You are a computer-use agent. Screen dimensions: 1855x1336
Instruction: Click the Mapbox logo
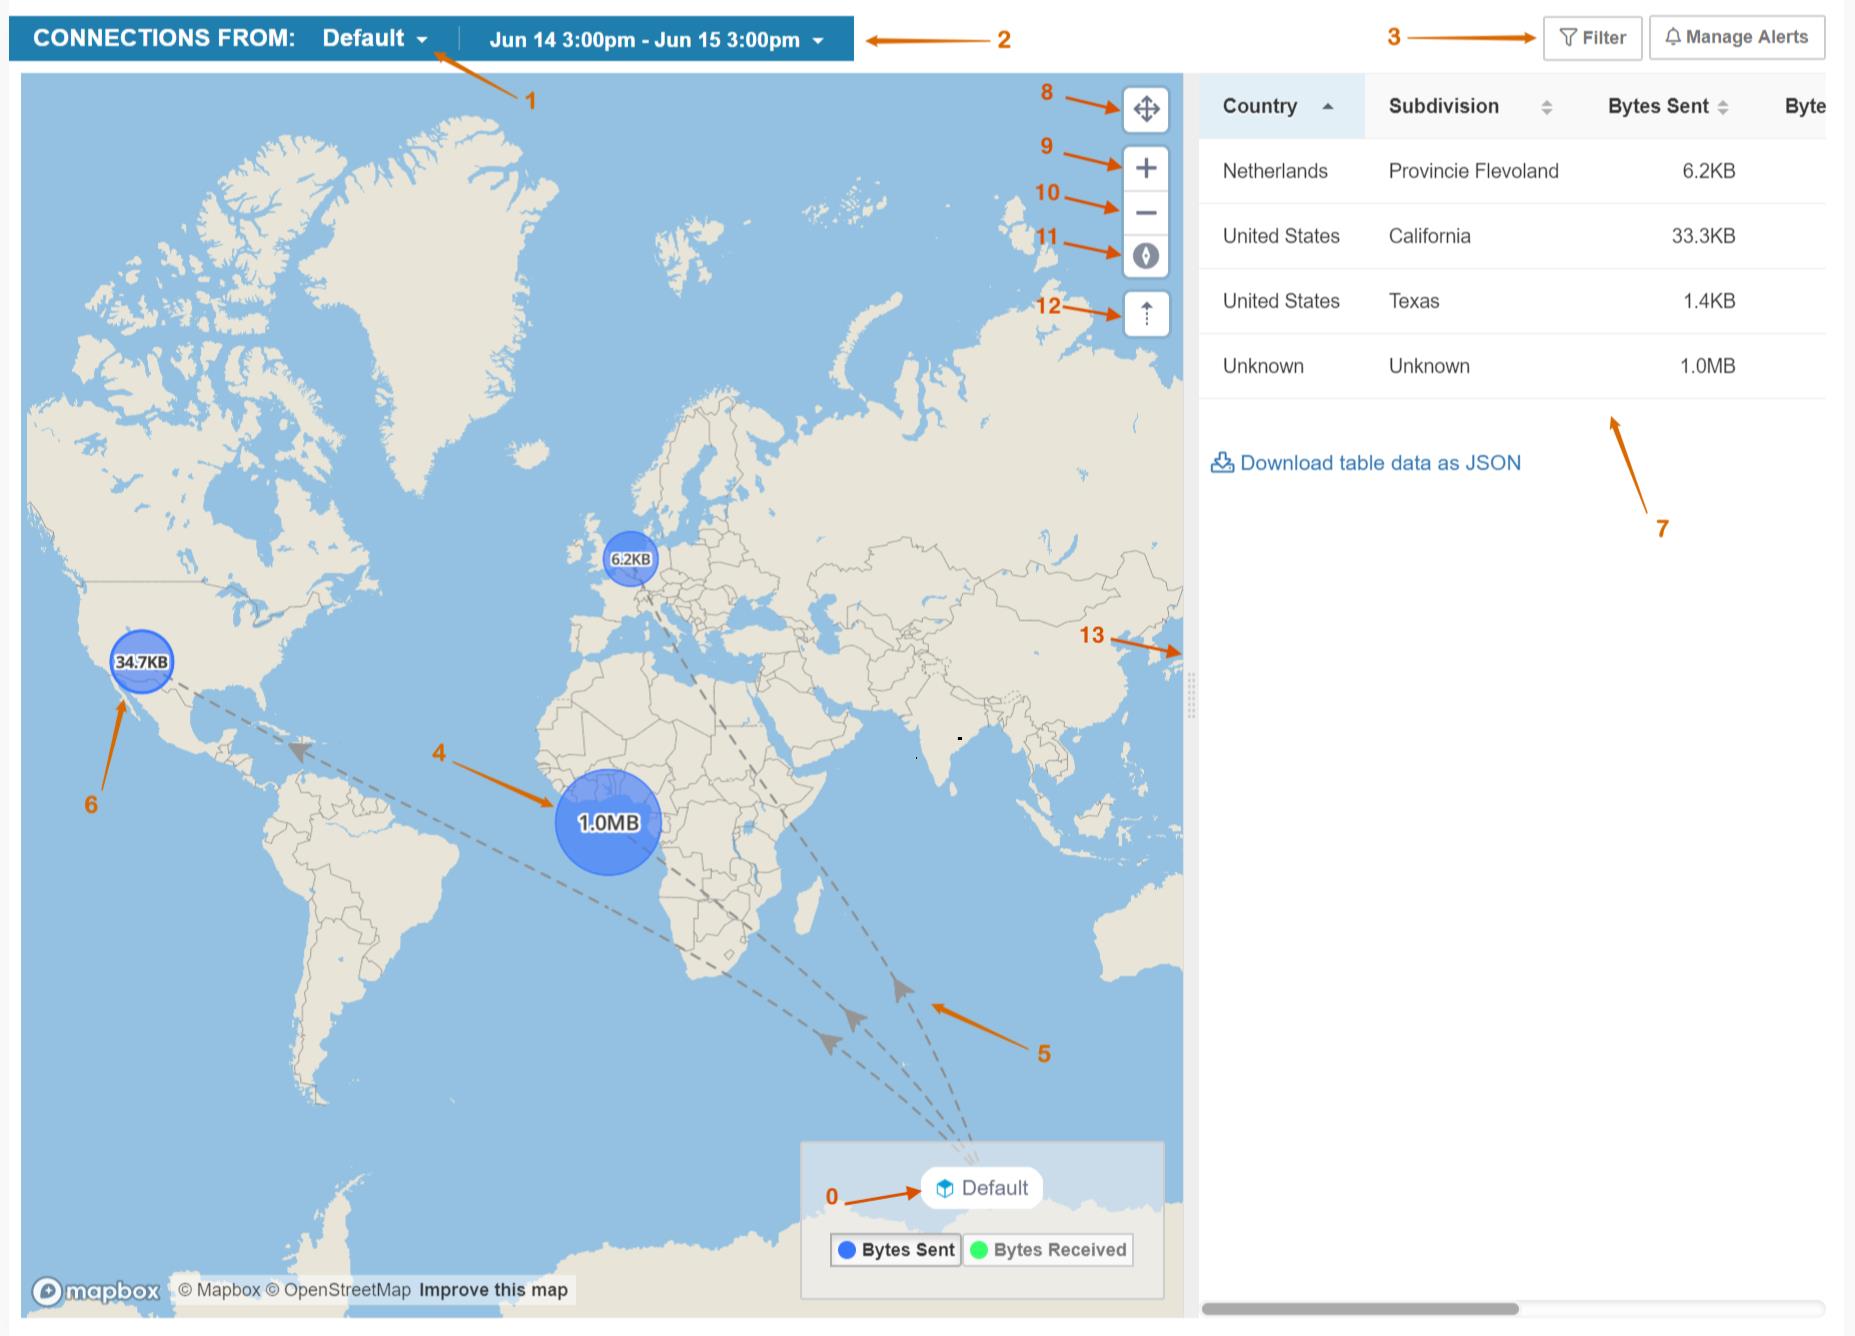96,1291
